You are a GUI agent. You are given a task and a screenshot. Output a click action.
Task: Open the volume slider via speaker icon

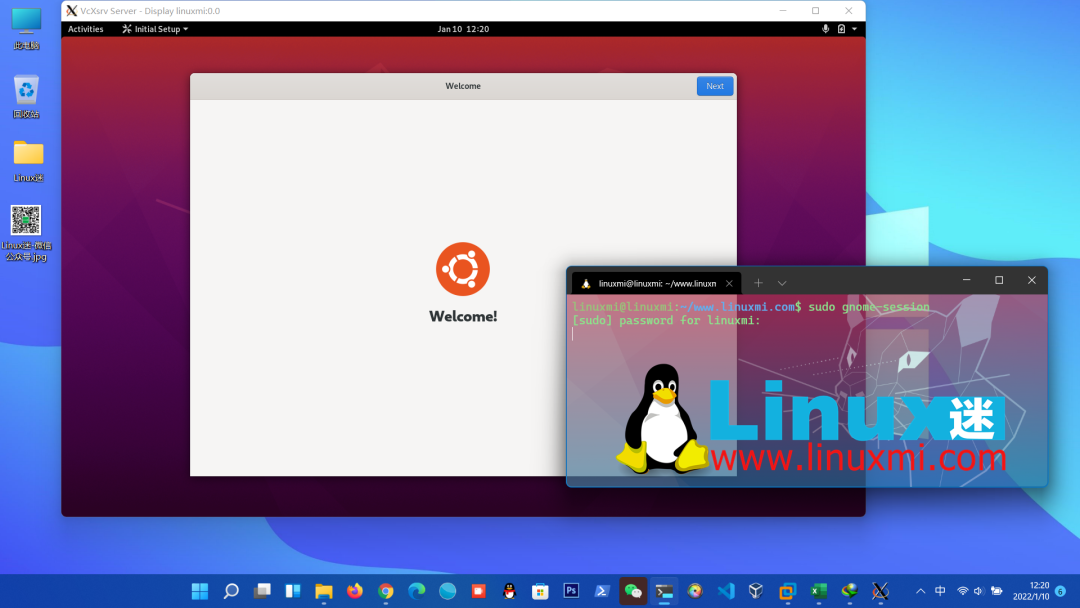point(977,592)
